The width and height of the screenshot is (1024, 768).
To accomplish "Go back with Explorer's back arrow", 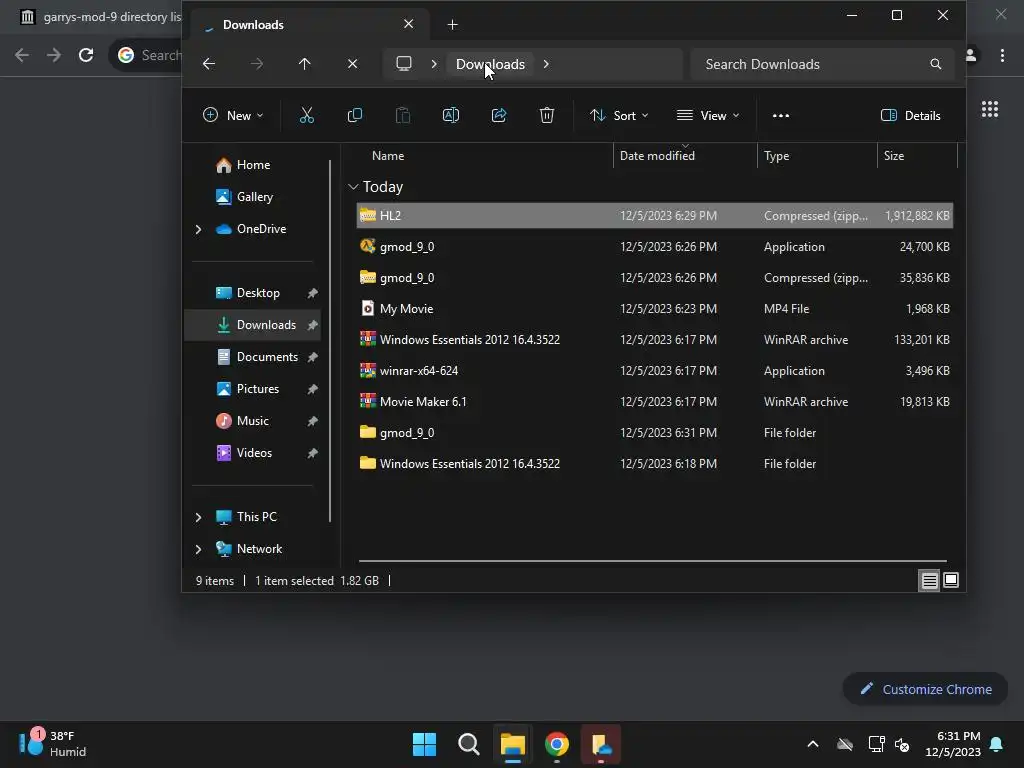I will 209,64.
